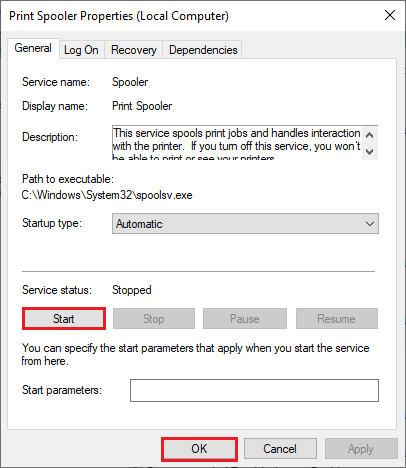Viewport: 406px width, 468px height.
Task: Click the Apply button
Action: [361, 449]
